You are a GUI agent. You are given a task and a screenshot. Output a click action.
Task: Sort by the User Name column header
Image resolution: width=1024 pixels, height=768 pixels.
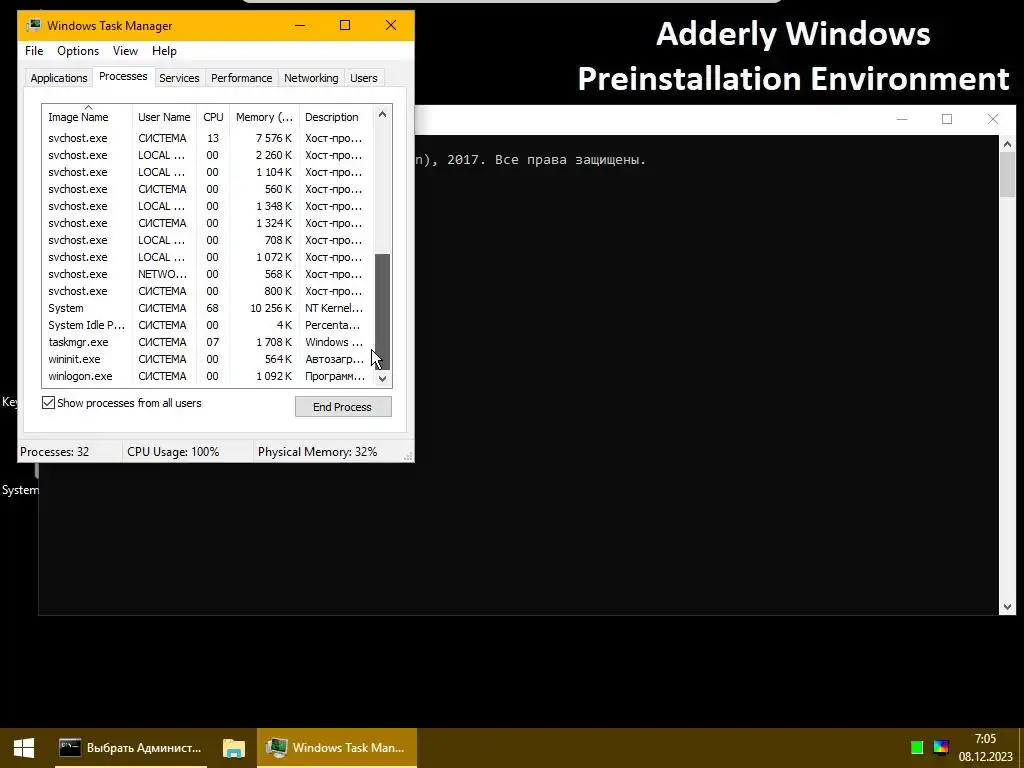164,117
